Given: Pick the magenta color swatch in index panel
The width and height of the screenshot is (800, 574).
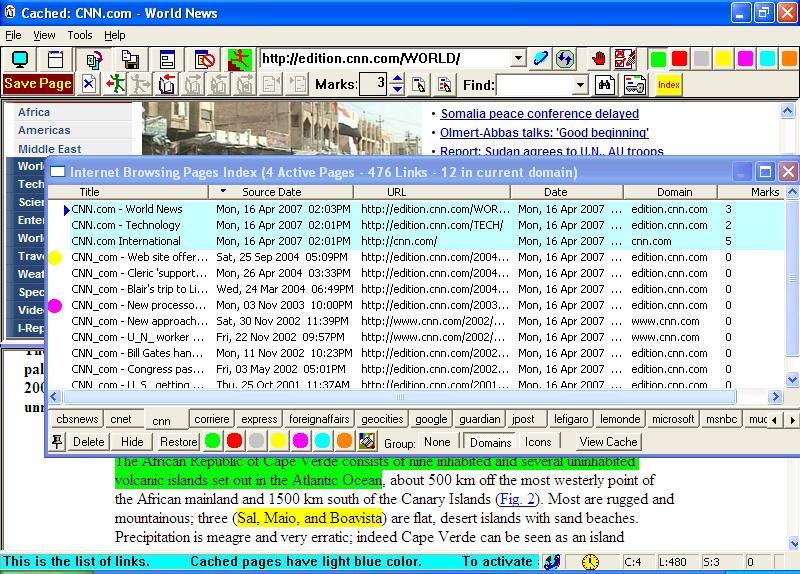Looking at the screenshot, I should 300,441.
